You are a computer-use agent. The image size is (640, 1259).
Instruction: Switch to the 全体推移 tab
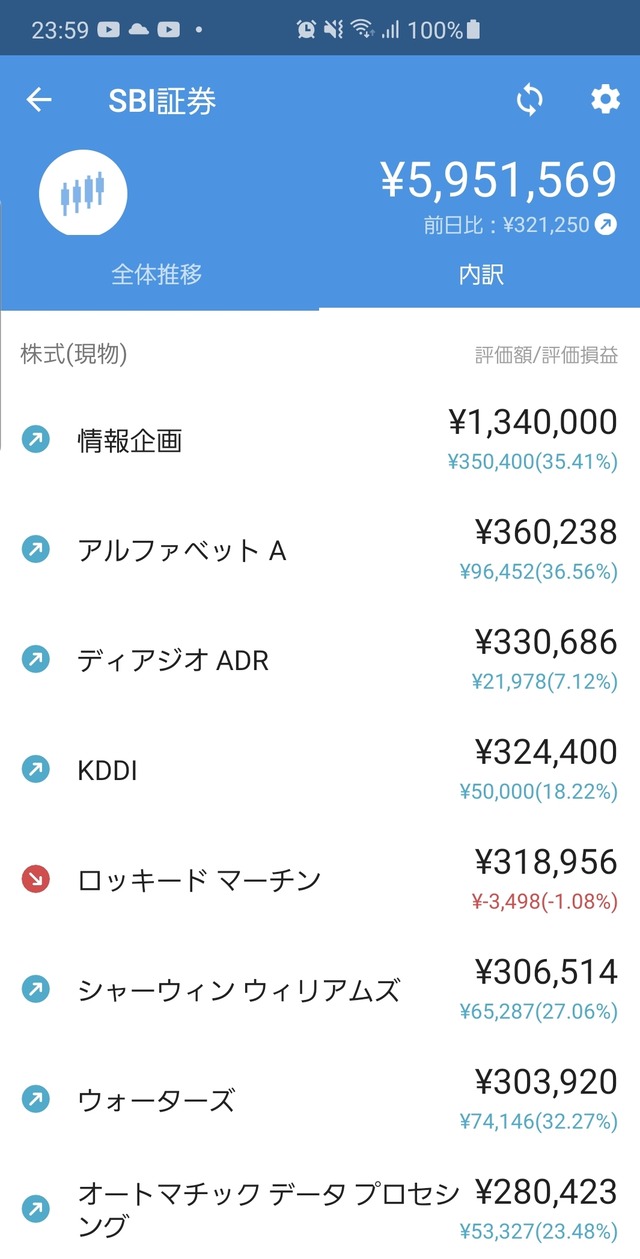point(157,274)
